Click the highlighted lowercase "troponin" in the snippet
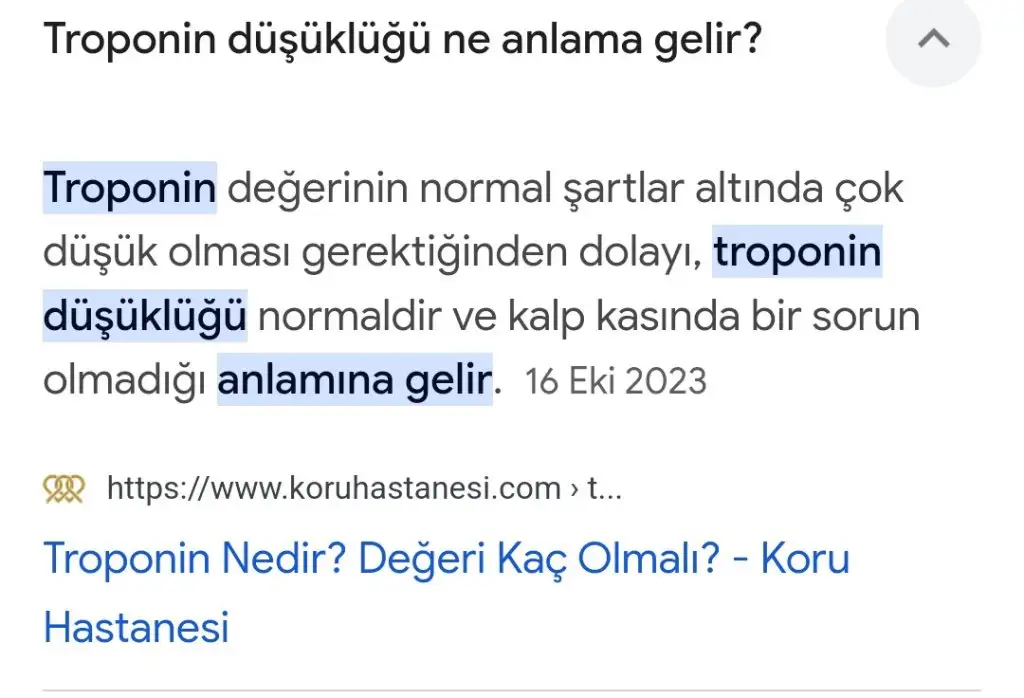Image resolution: width=1024 pixels, height=698 pixels. point(797,252)
